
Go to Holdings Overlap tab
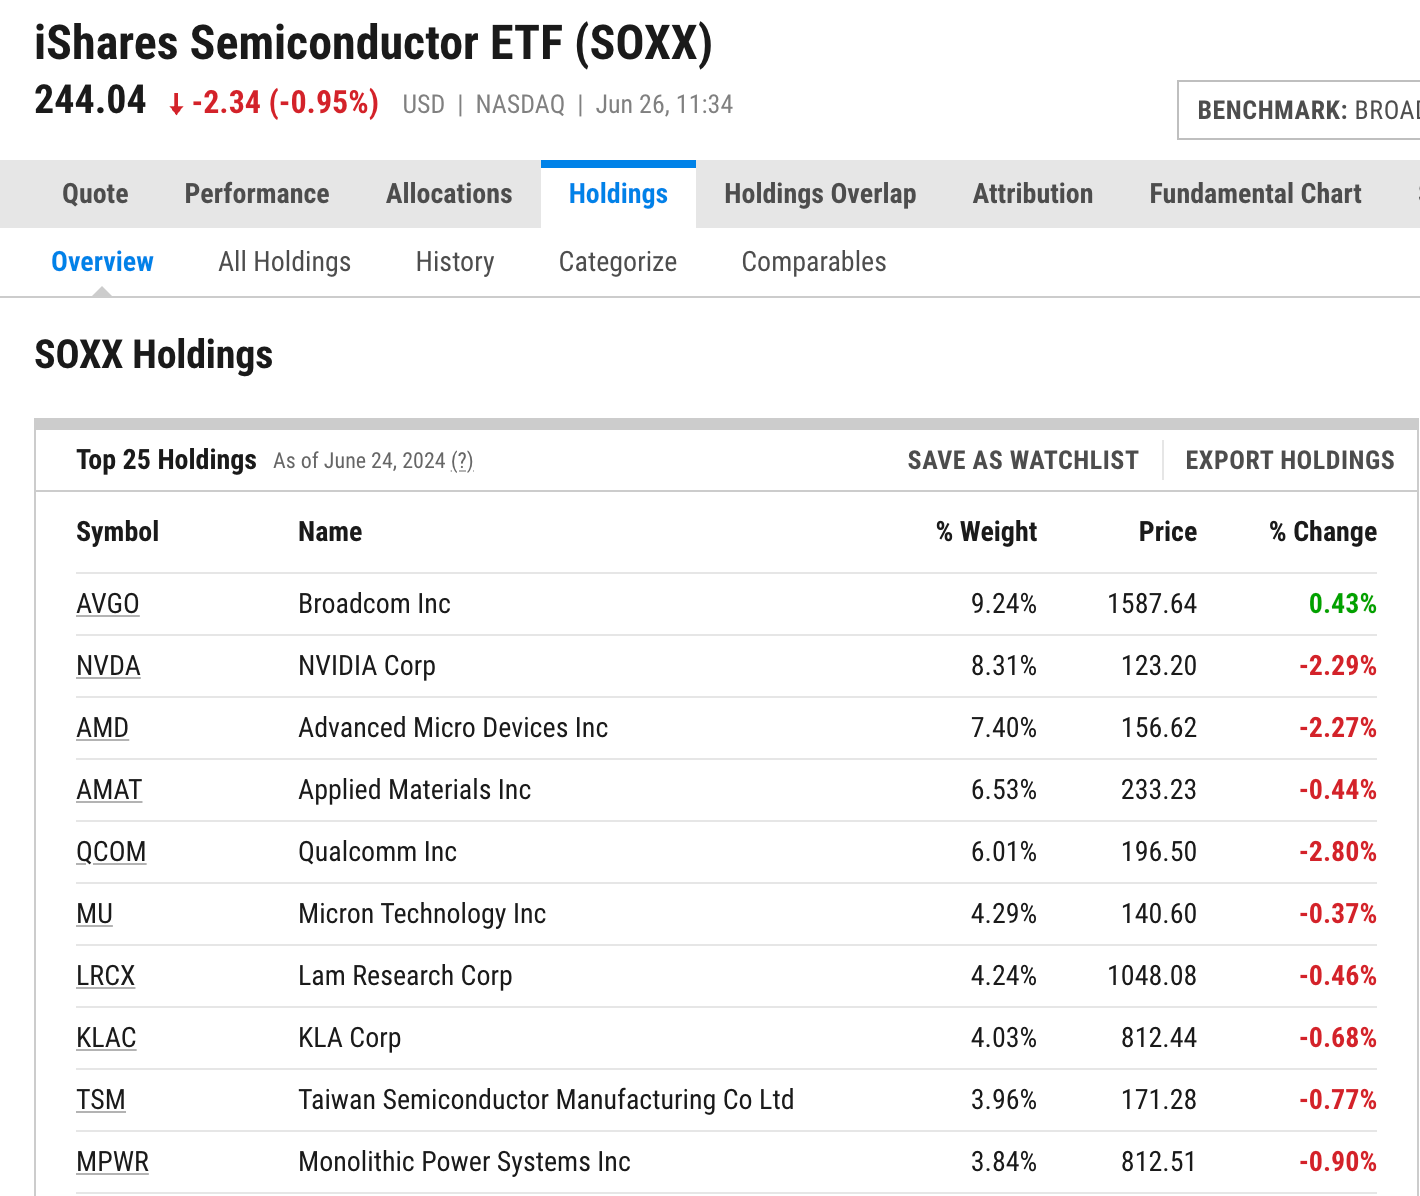click(x=820, y=194)
